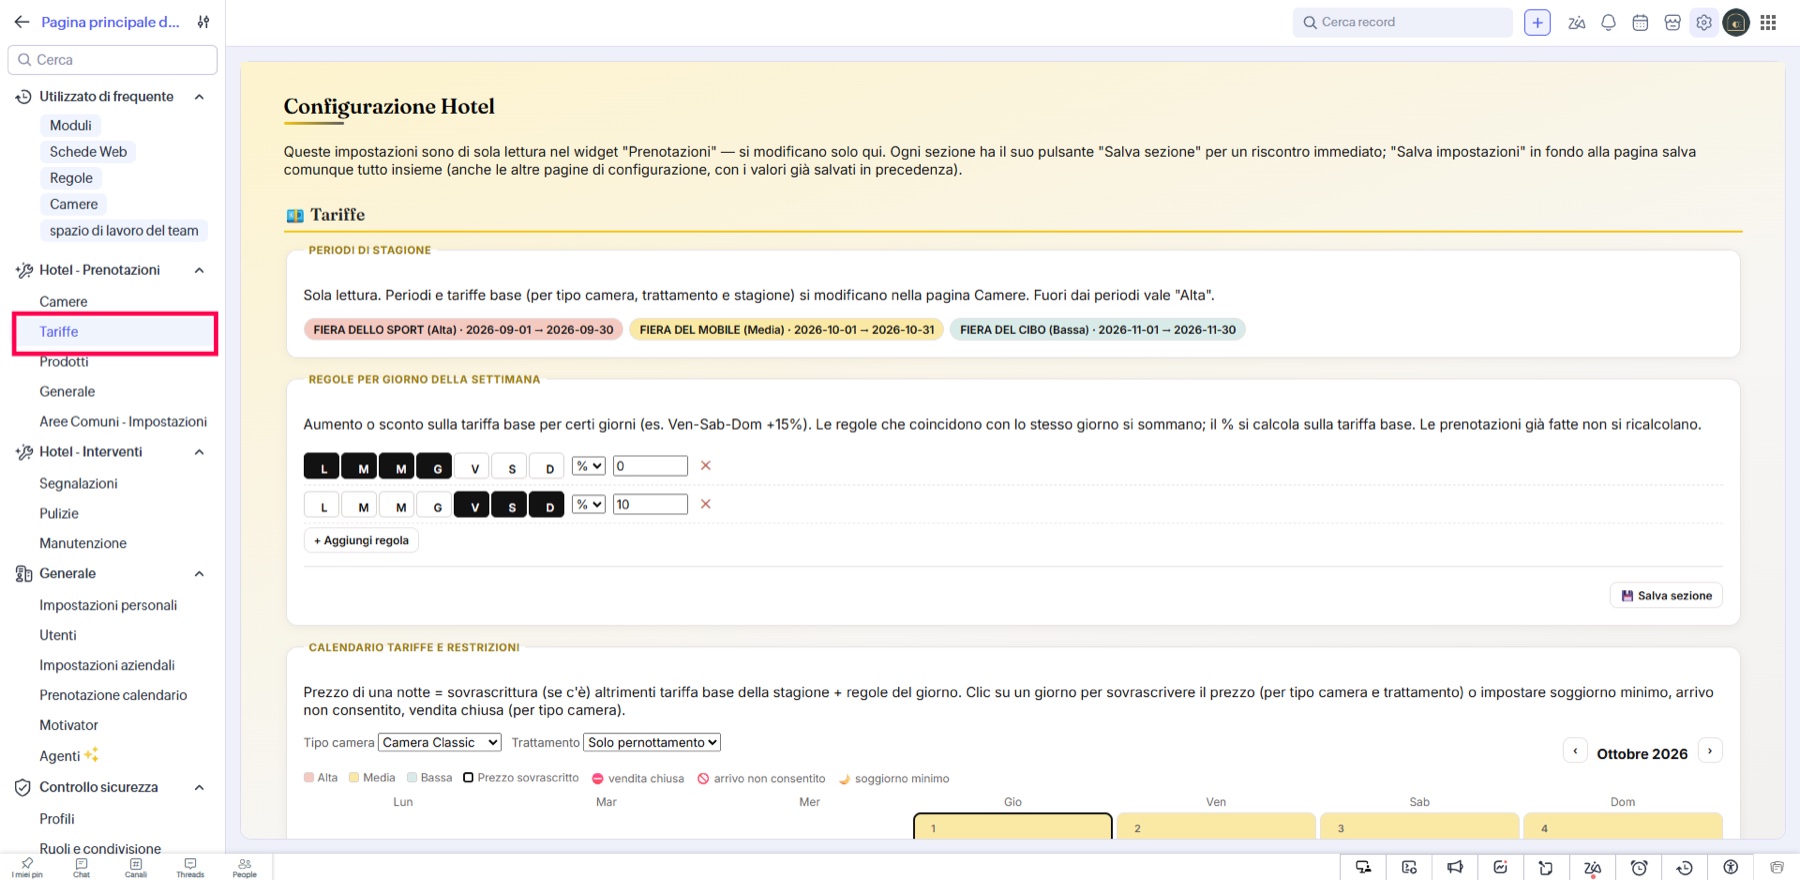Screen dimensions: 1800x880
Task: Click the plus create-record icon
Action: tap(1537, 22)
